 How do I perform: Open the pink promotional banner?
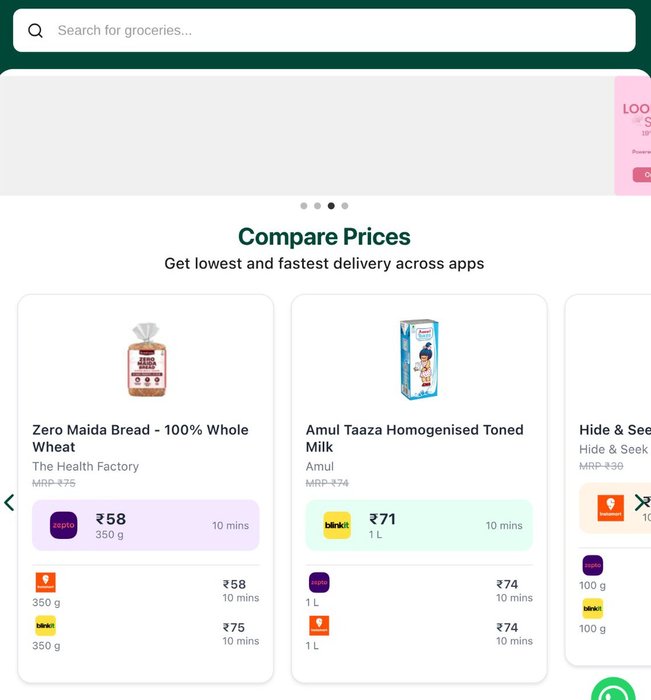point(633,135)
